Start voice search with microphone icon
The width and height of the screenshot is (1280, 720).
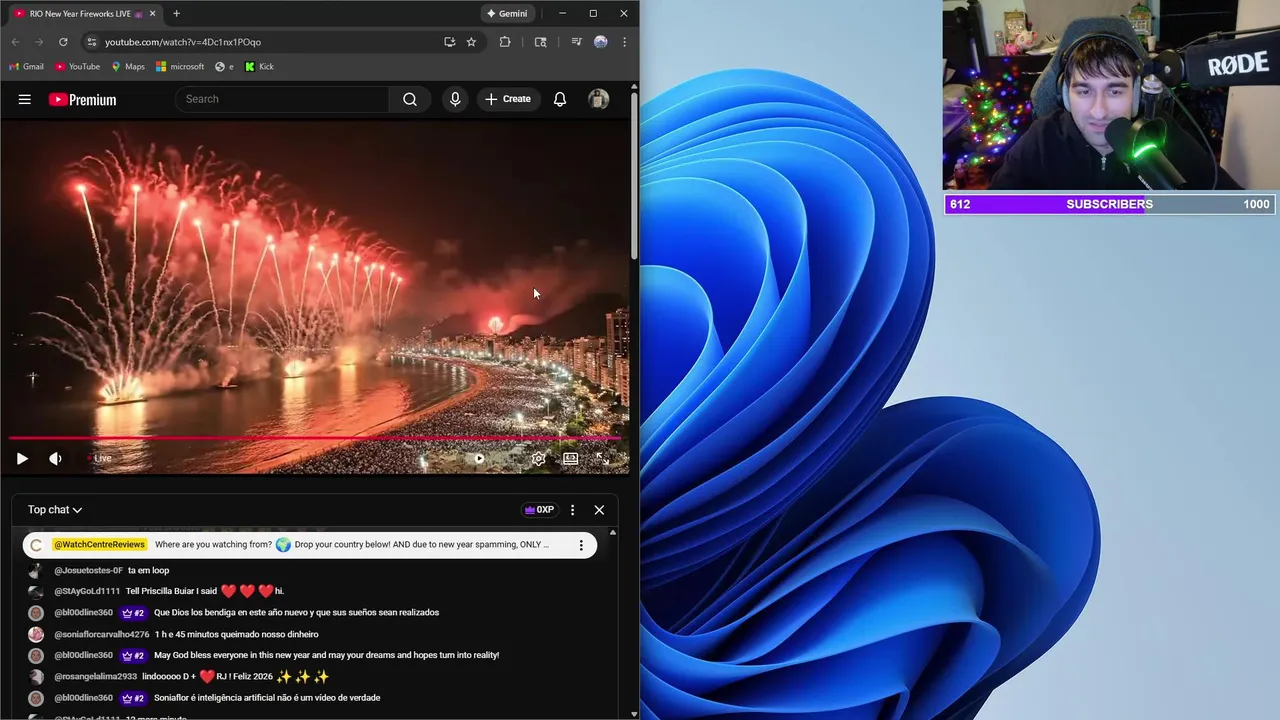click(455, 99)
